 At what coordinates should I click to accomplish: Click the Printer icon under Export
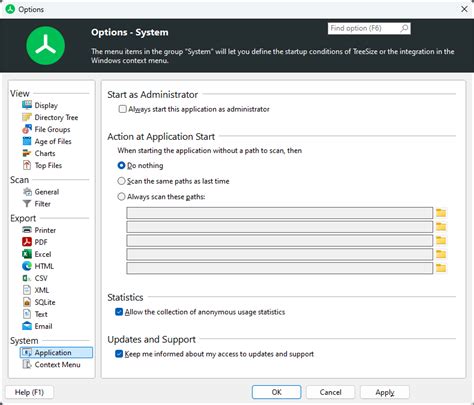click(27, 230)
